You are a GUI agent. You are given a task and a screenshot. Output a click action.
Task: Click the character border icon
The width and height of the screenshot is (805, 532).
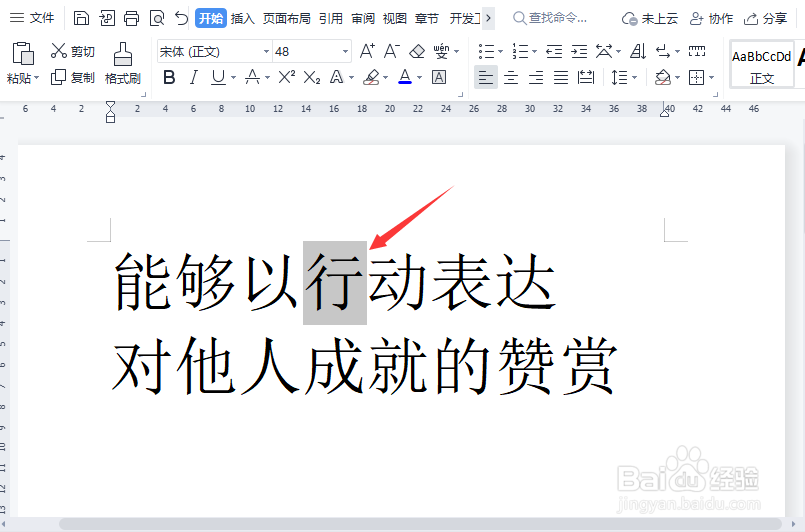point(439,78)
